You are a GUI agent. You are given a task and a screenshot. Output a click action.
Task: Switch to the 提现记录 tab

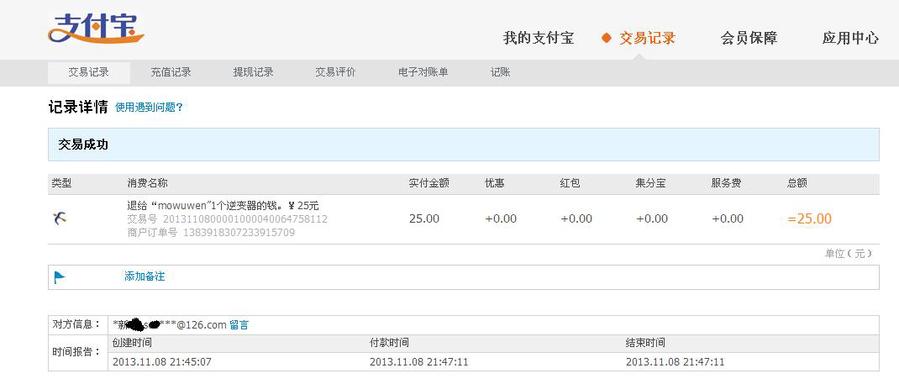253,73
